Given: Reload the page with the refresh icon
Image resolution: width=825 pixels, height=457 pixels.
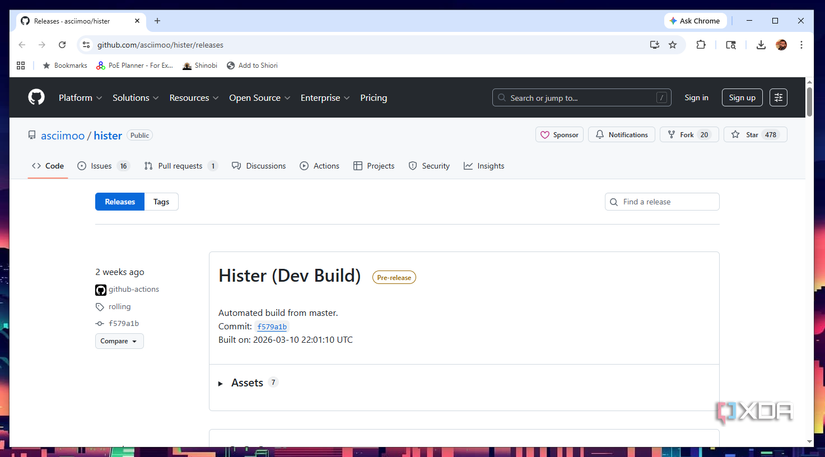Looking at the screenshot, I should [62, 45].
